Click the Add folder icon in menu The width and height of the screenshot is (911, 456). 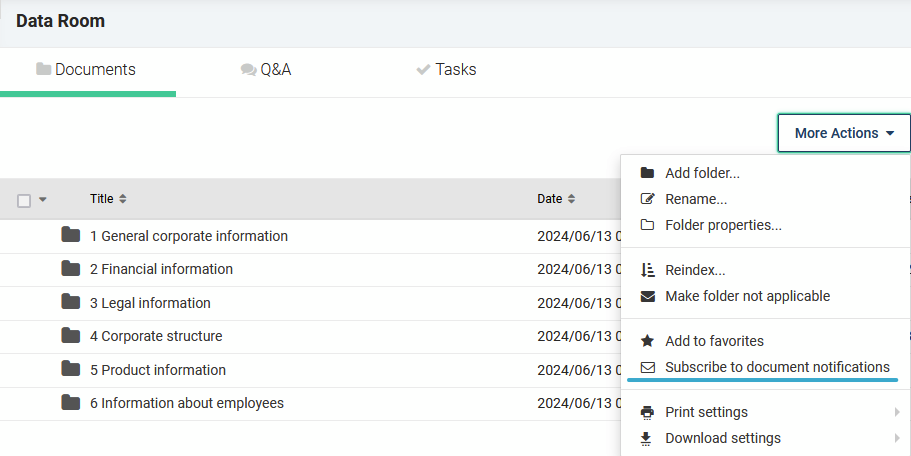pos(647,173)
